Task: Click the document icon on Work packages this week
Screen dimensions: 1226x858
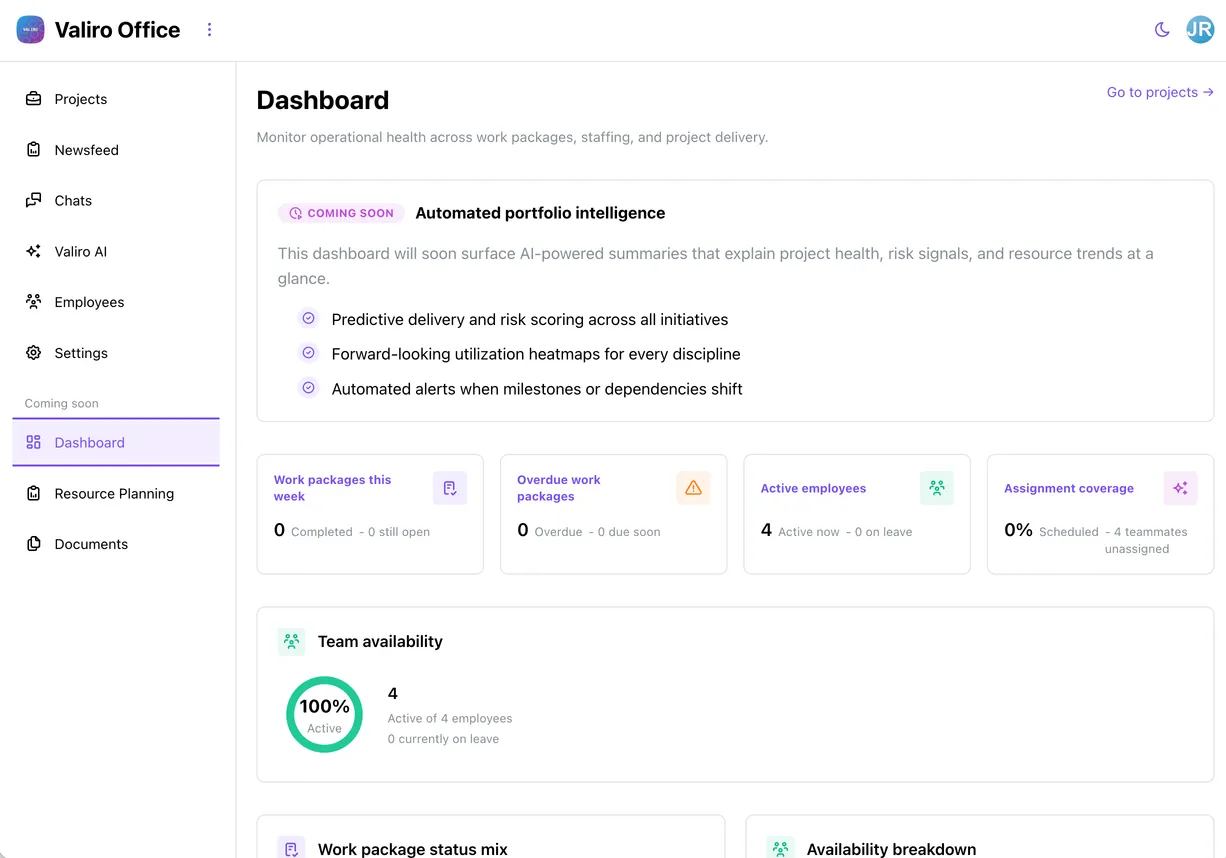Action: coord(450,487)
